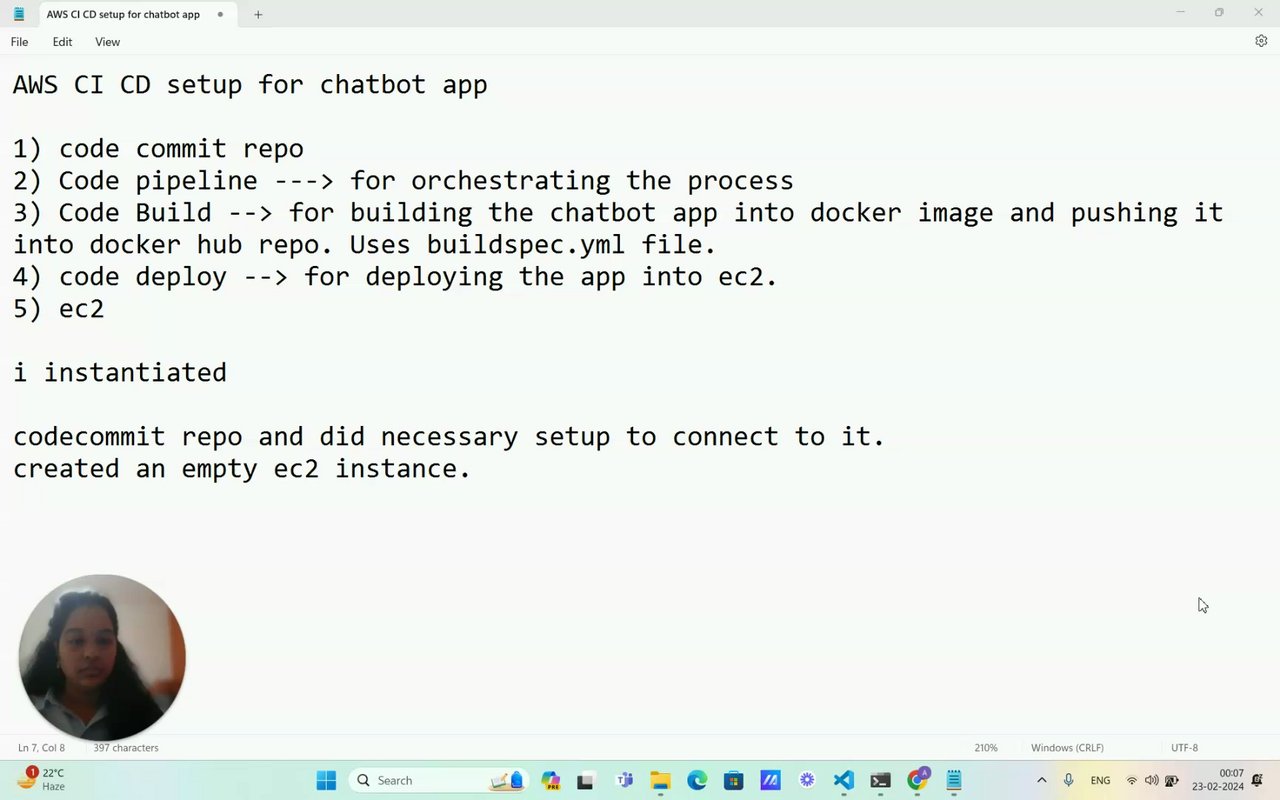Open Microsoft Store from the taskbar

click(x=733, y=780)
